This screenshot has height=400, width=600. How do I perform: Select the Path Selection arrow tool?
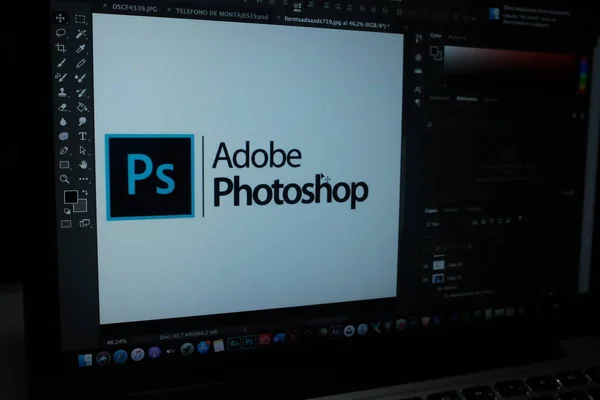(83, 150)
